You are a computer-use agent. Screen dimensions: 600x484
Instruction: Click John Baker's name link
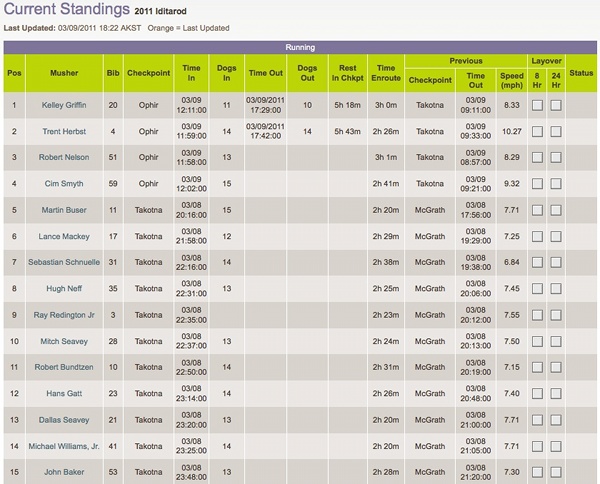[64, 472]
